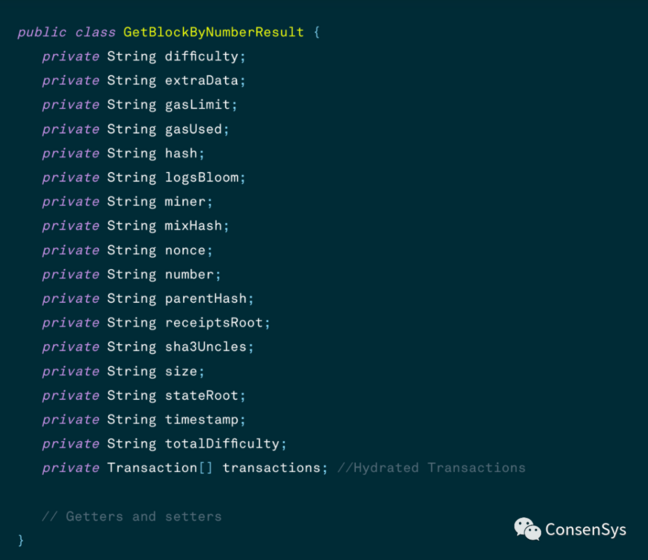Click the gasLimit field declaration
648x560 pixels.
click(x=140, y=105)
